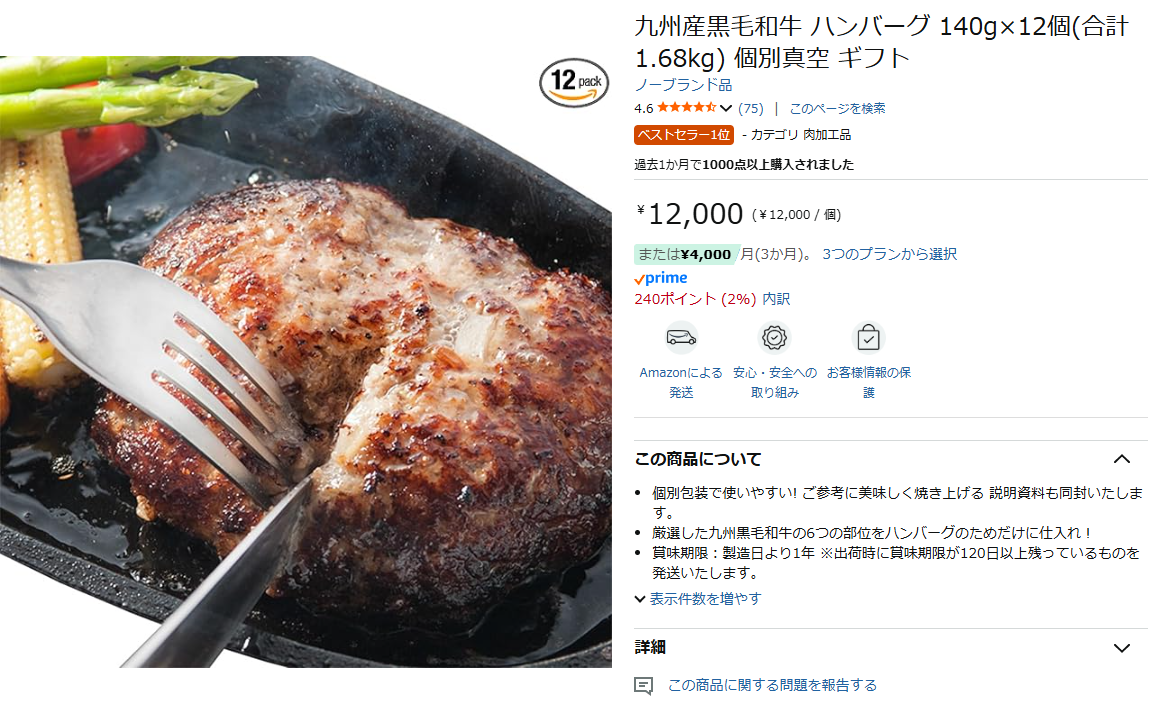This screenshot has height=701, width=1172.
Task: Click この商品に関する問題を報告する link
Action: (x=772, y=685)
